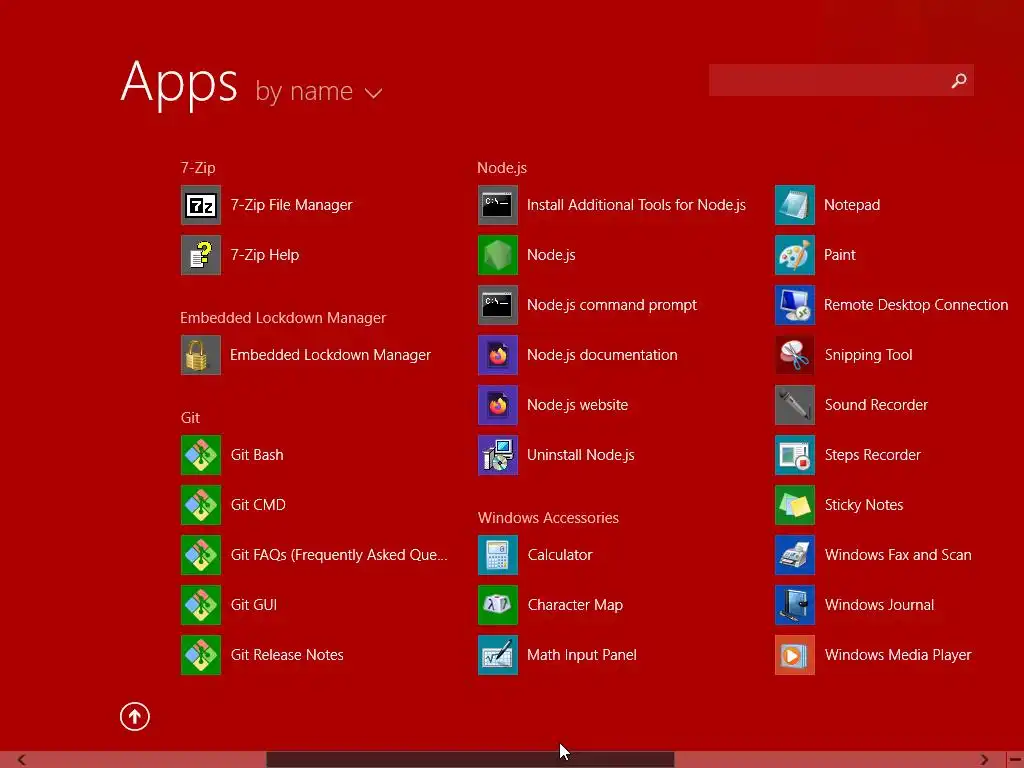The image size is (1024, 768).
Task: Open the 7-Zip File Manager icon
Action: (200, 205)
